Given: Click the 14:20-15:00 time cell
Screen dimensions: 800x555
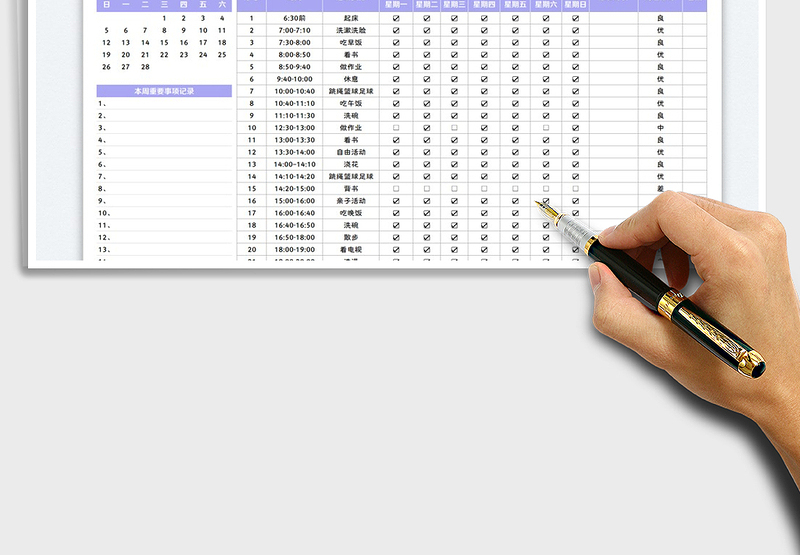Looking at the screenshot, I should pos(294,188).
